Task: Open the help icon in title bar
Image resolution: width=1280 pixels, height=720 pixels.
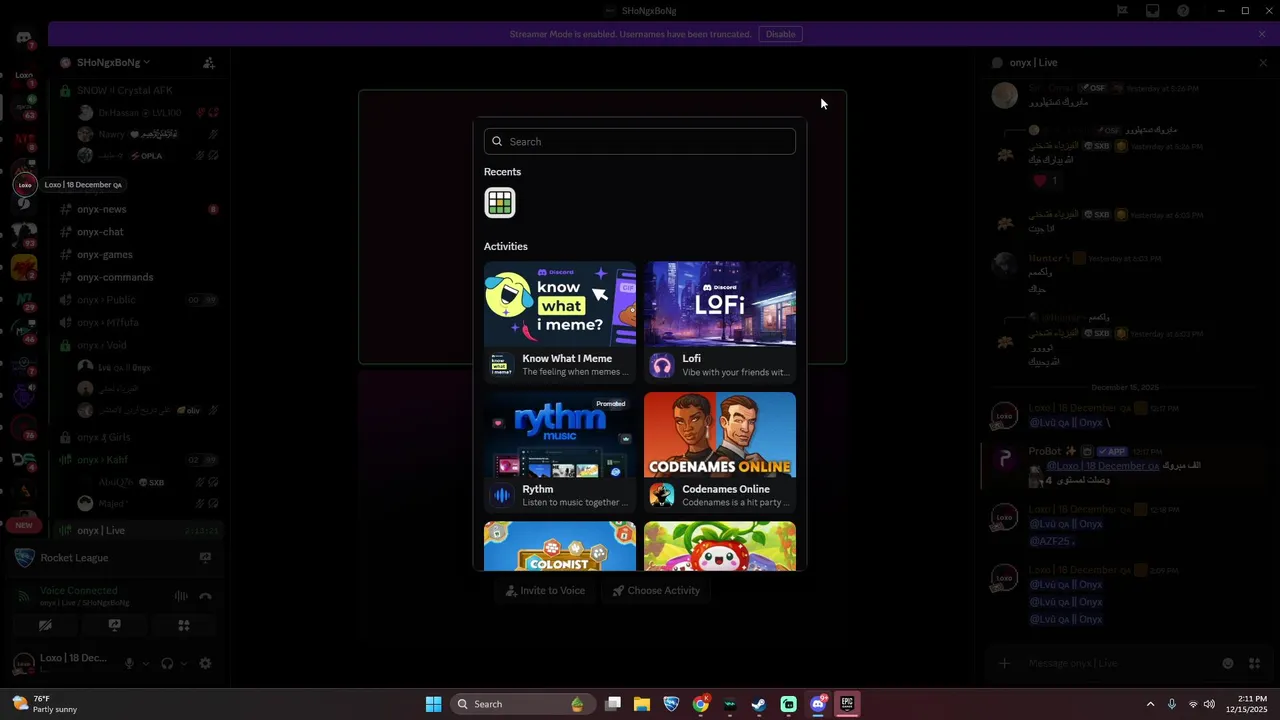Action: pyautogui.click(x=1184, y=11)
